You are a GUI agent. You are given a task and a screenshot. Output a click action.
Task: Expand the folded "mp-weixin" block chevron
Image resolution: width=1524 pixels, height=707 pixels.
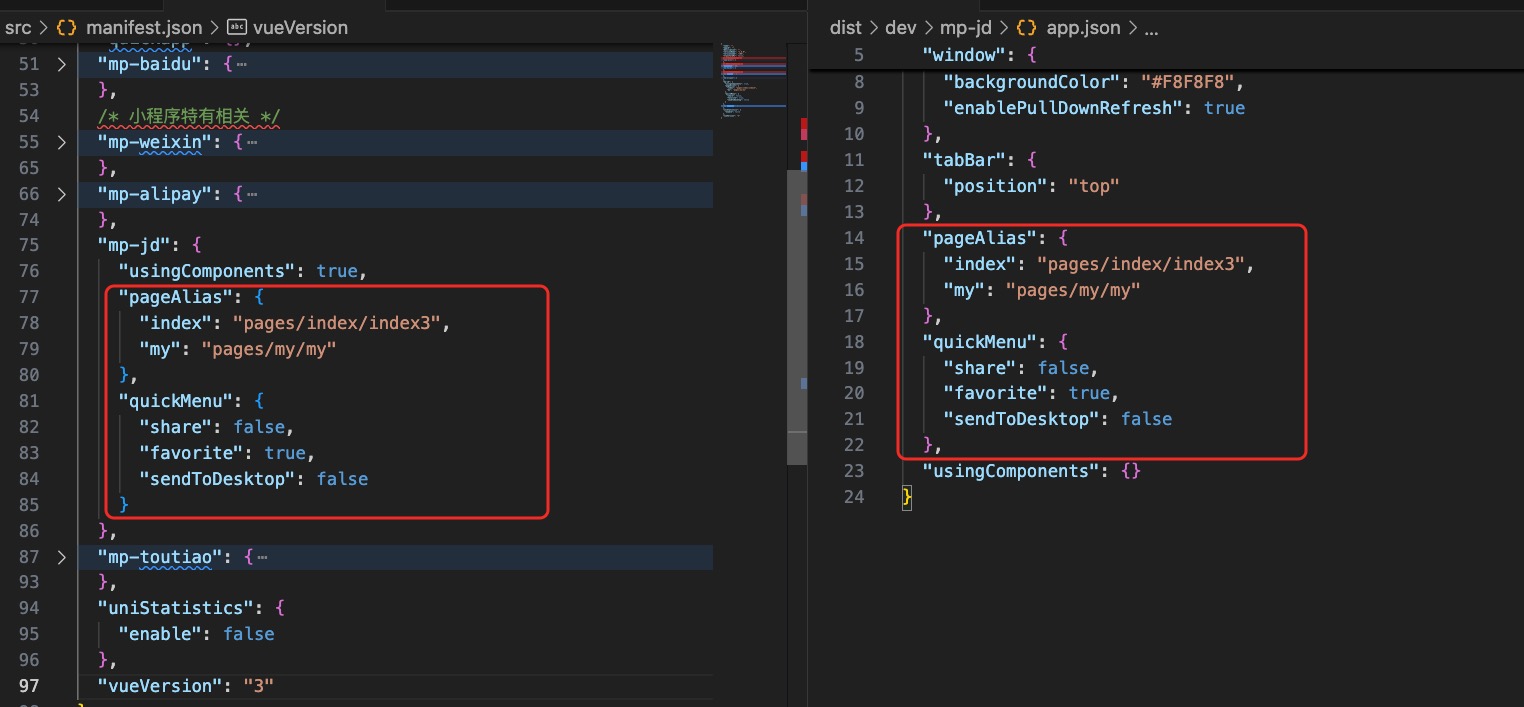click(62, 142)
